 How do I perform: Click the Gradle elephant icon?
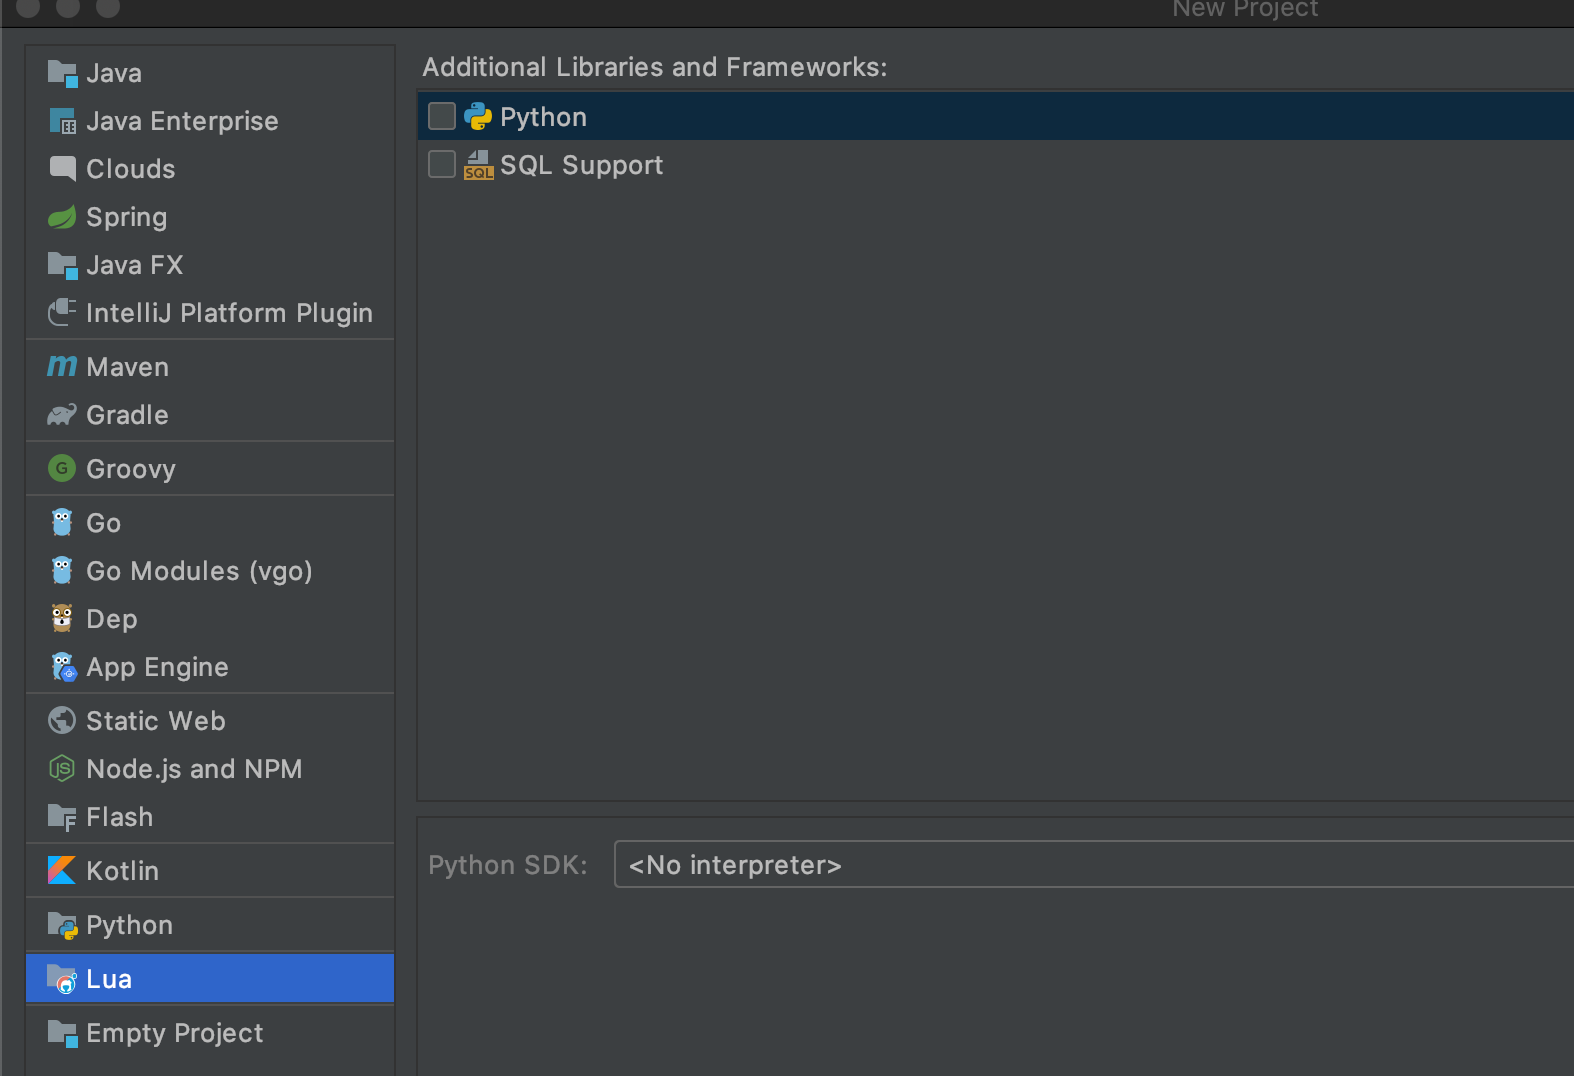[62, 415]
